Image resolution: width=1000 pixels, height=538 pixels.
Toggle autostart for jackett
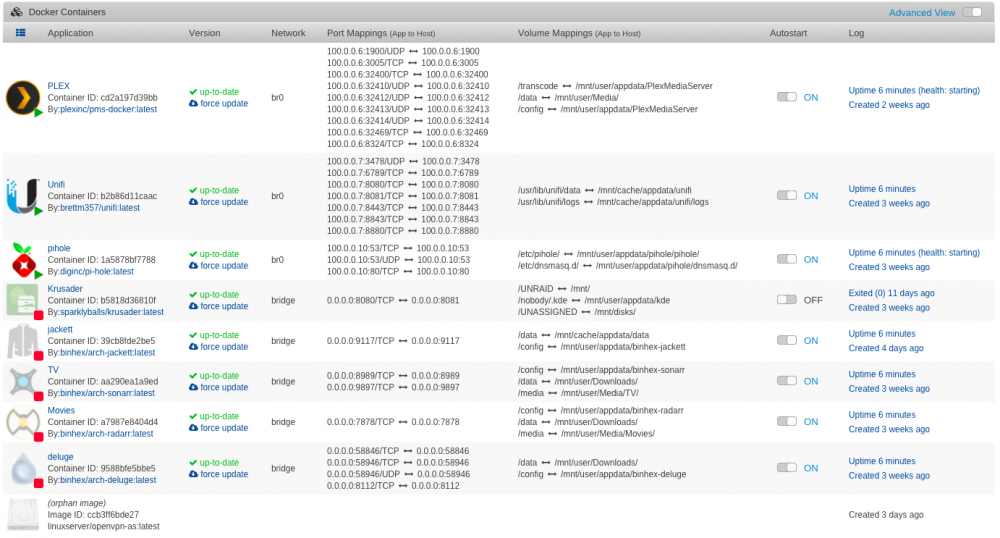[x=786, y=340]
